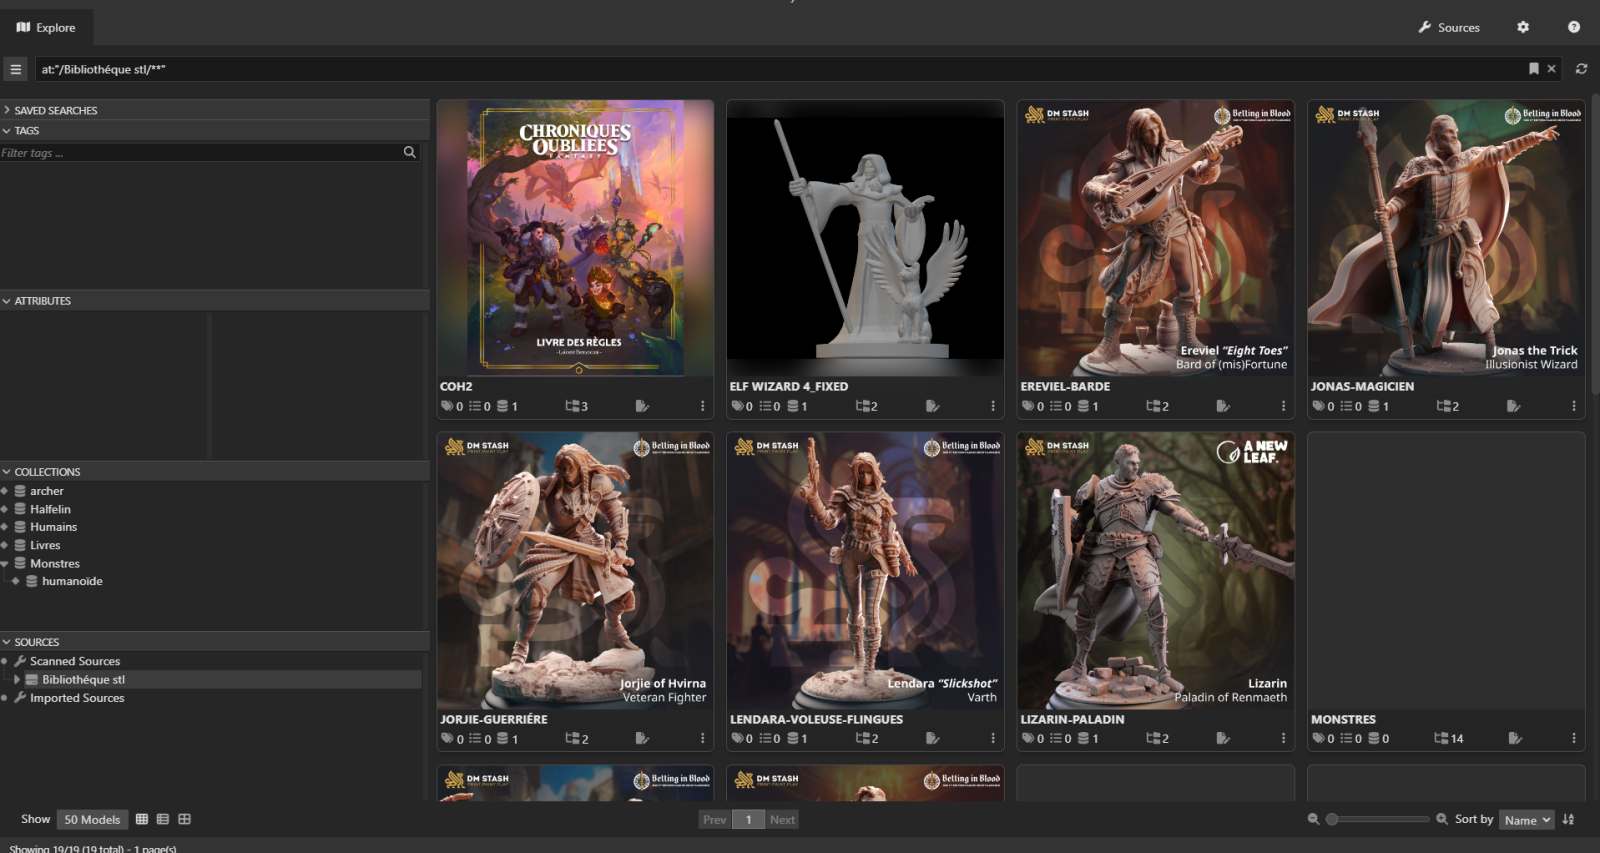Refresh the model list
This screenshot has height=853, width=1600.
1581,69
